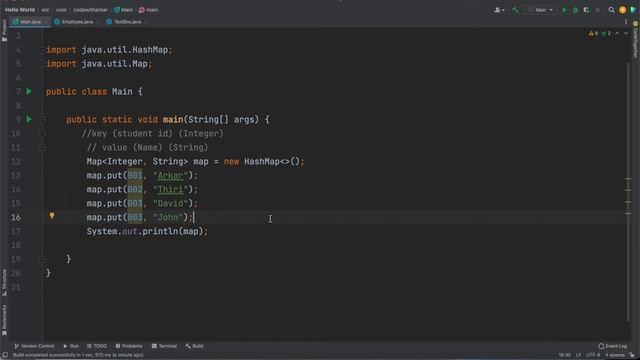Click the read-only lock icon in status bar
Image resolution: width=640 pixels, height=360 pixels.
(x=632, y=355)
